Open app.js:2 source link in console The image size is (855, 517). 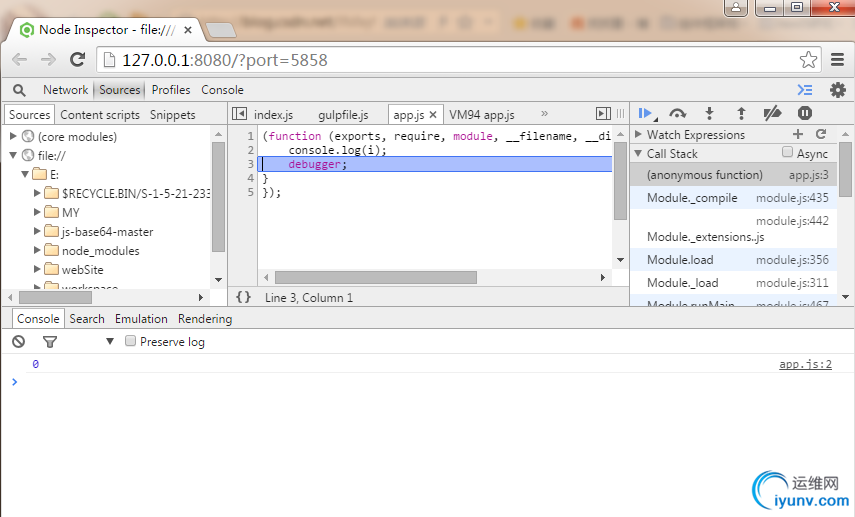pos(805,364)
